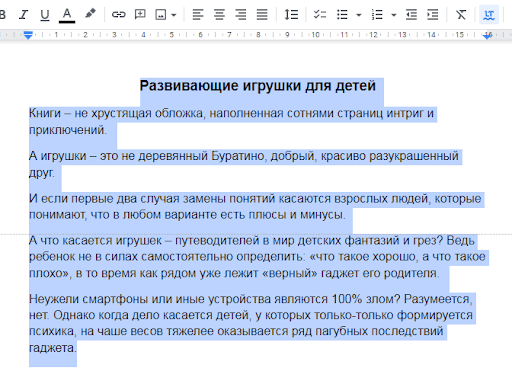
Task: Insert an image
Action: tap(161, 15)
